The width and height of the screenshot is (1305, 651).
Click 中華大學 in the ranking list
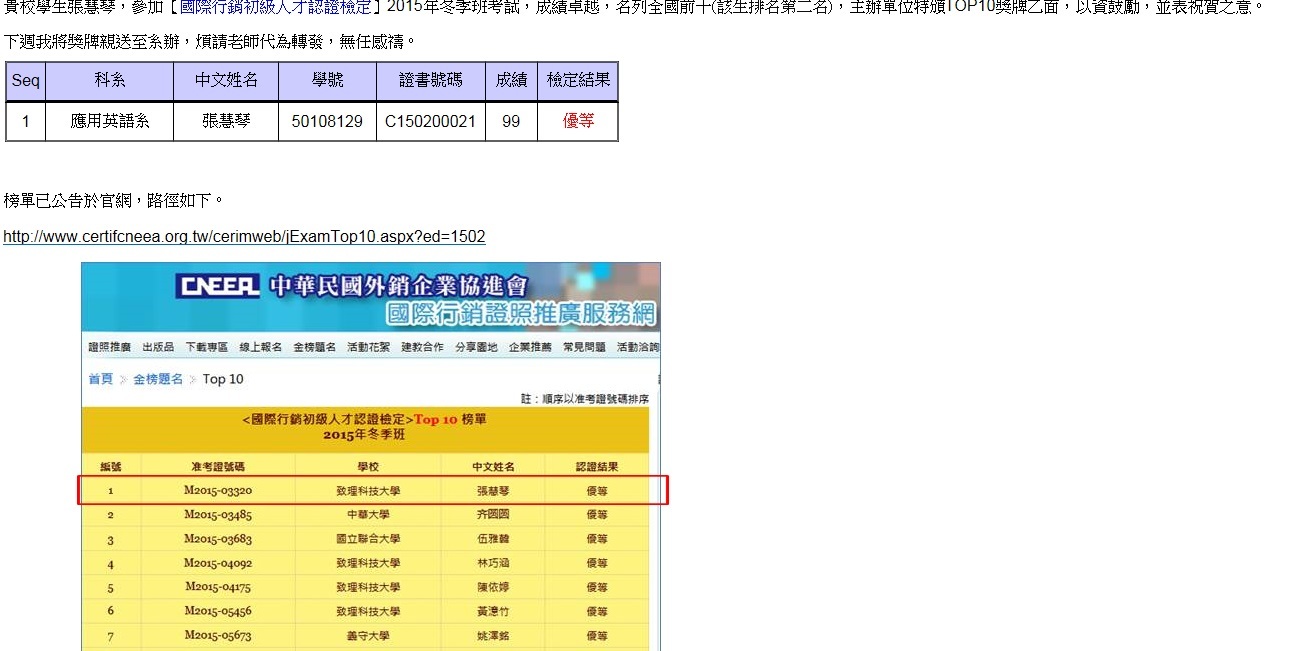(x=368, y=515)
